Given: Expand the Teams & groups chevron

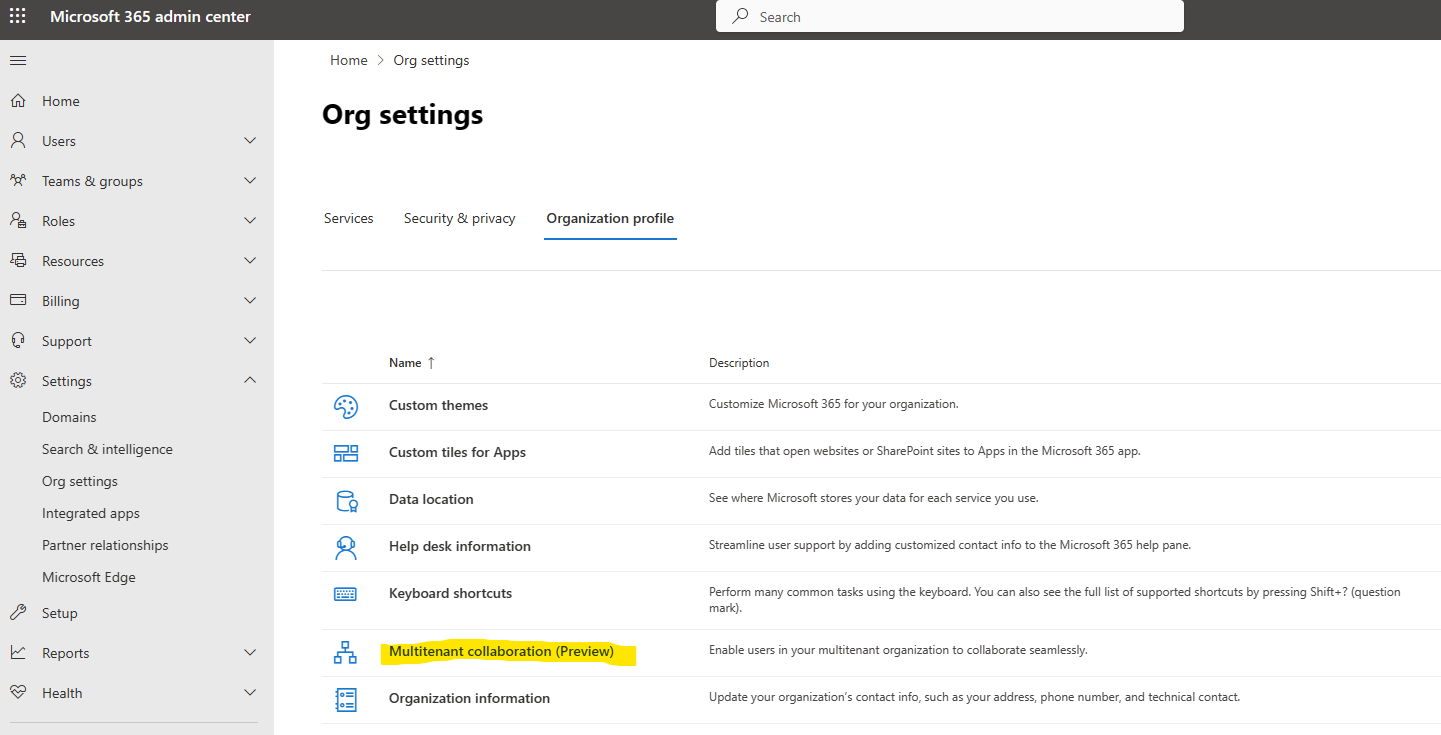Looking at the screenshot, I should point(250,181).
